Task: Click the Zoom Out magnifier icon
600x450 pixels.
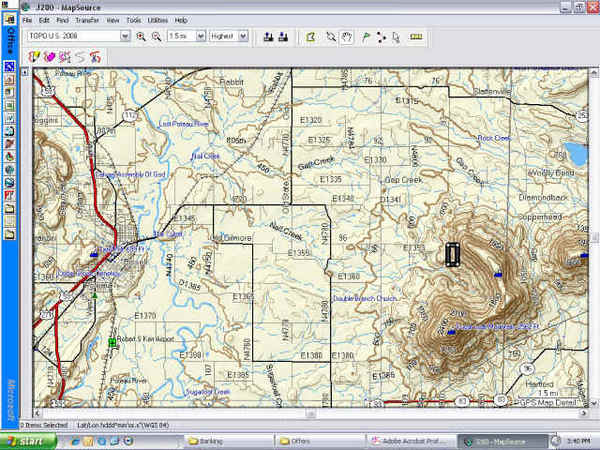Action: (x=156, y=36)
